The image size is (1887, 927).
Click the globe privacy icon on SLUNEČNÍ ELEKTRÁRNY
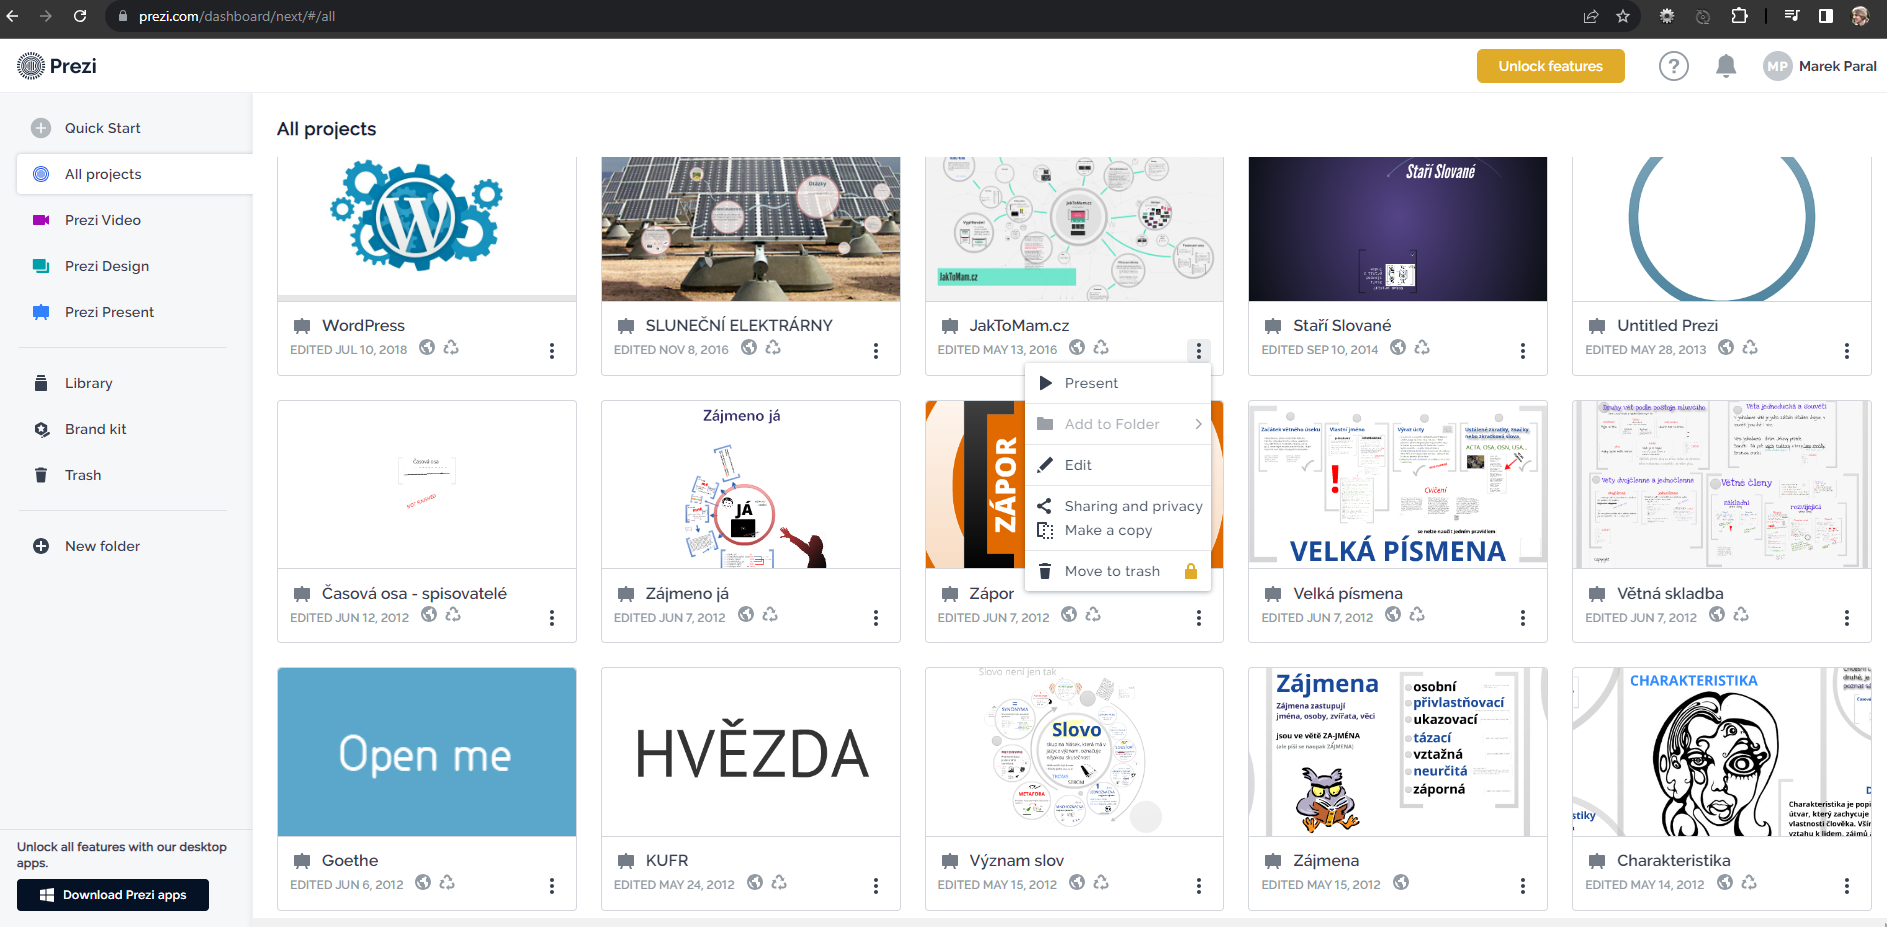[748, 347]
